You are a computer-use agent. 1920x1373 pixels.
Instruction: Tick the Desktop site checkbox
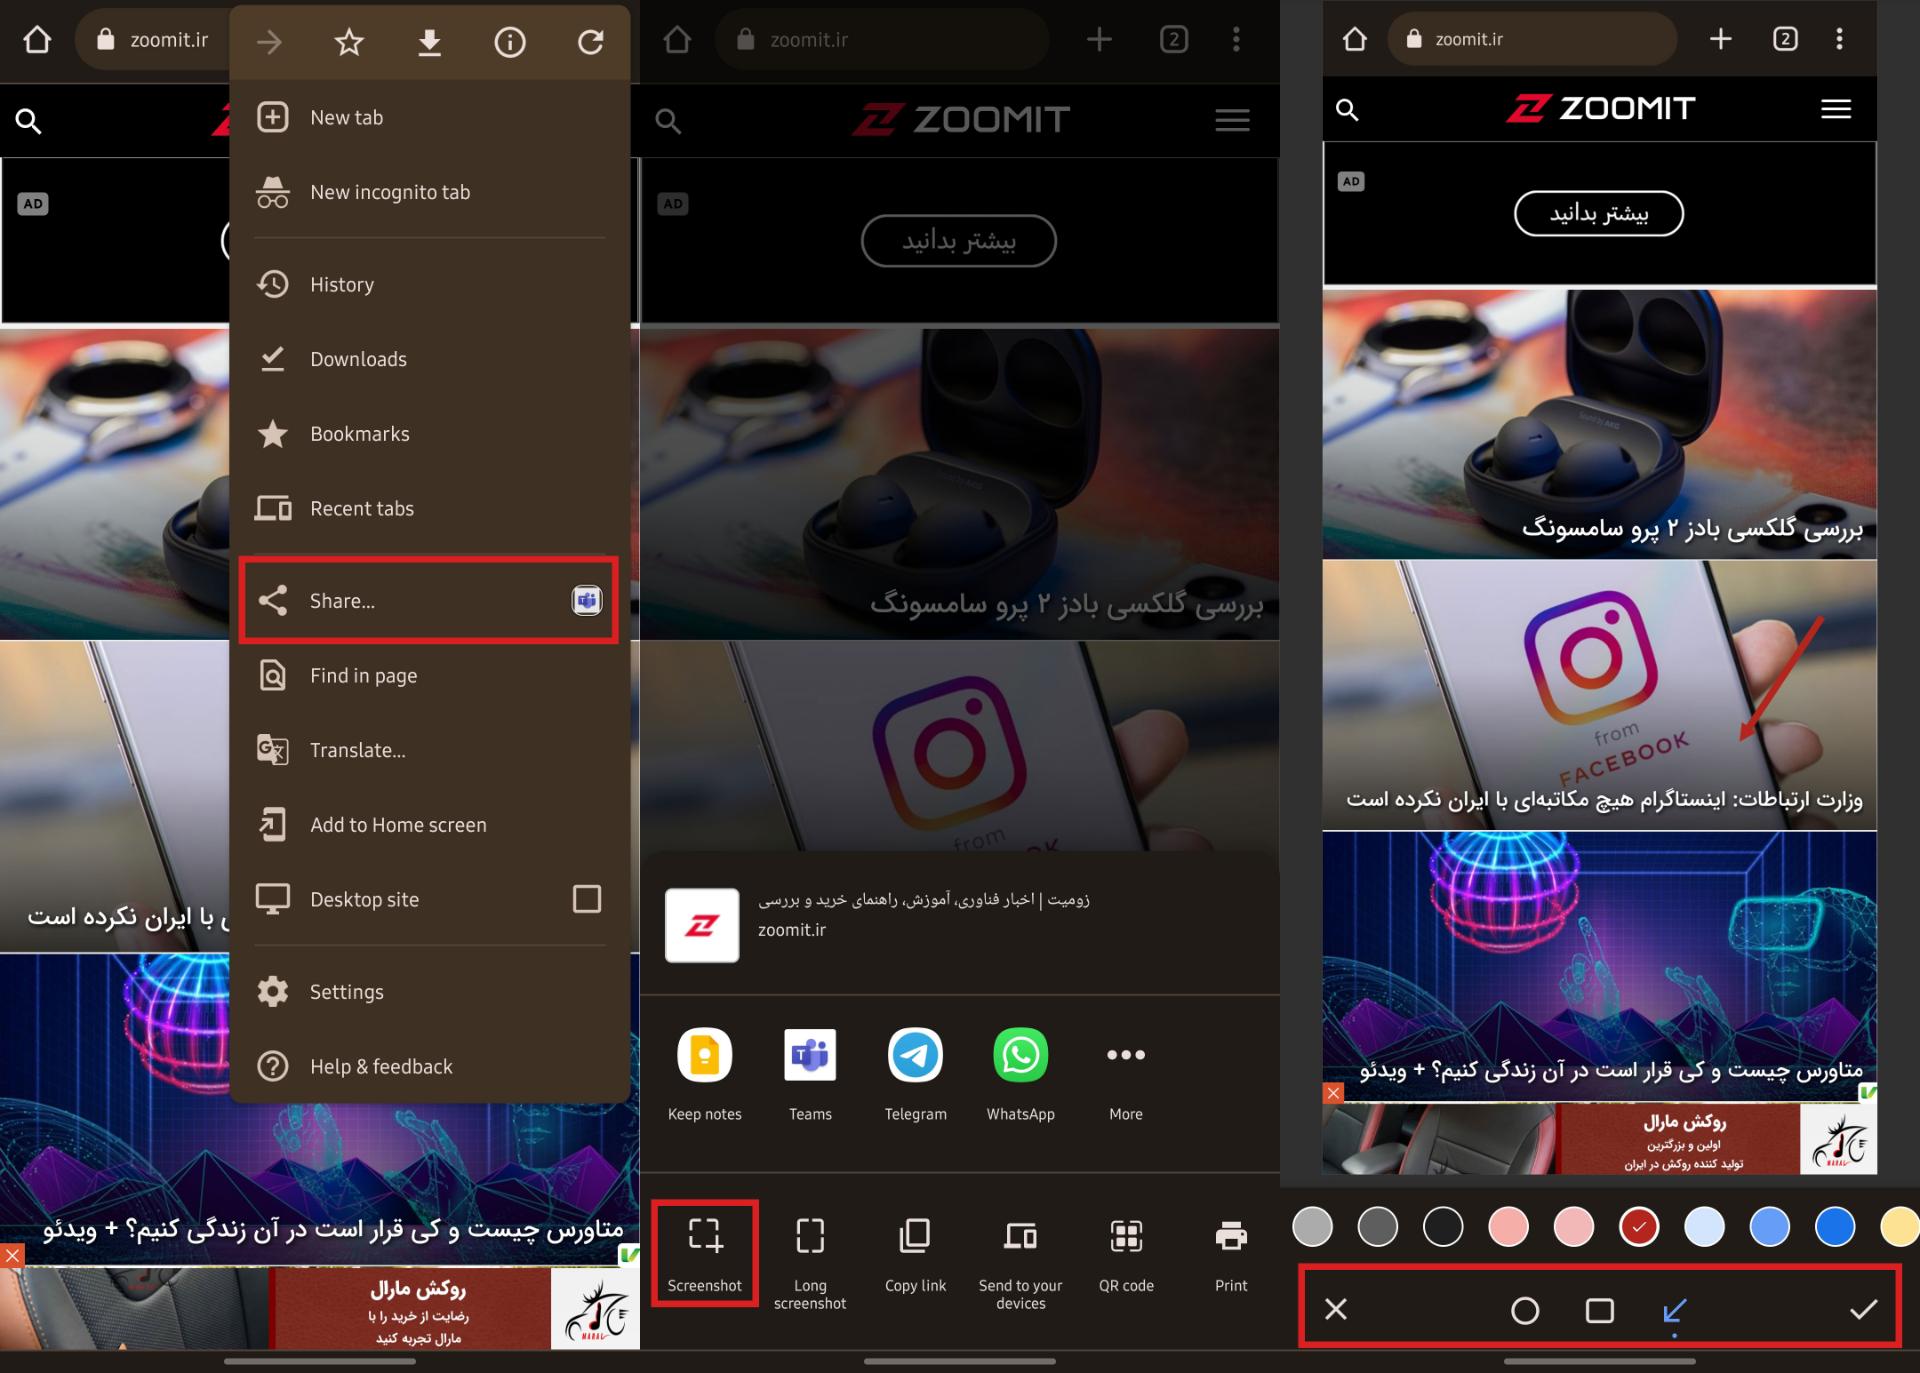[x=587, y=899]
